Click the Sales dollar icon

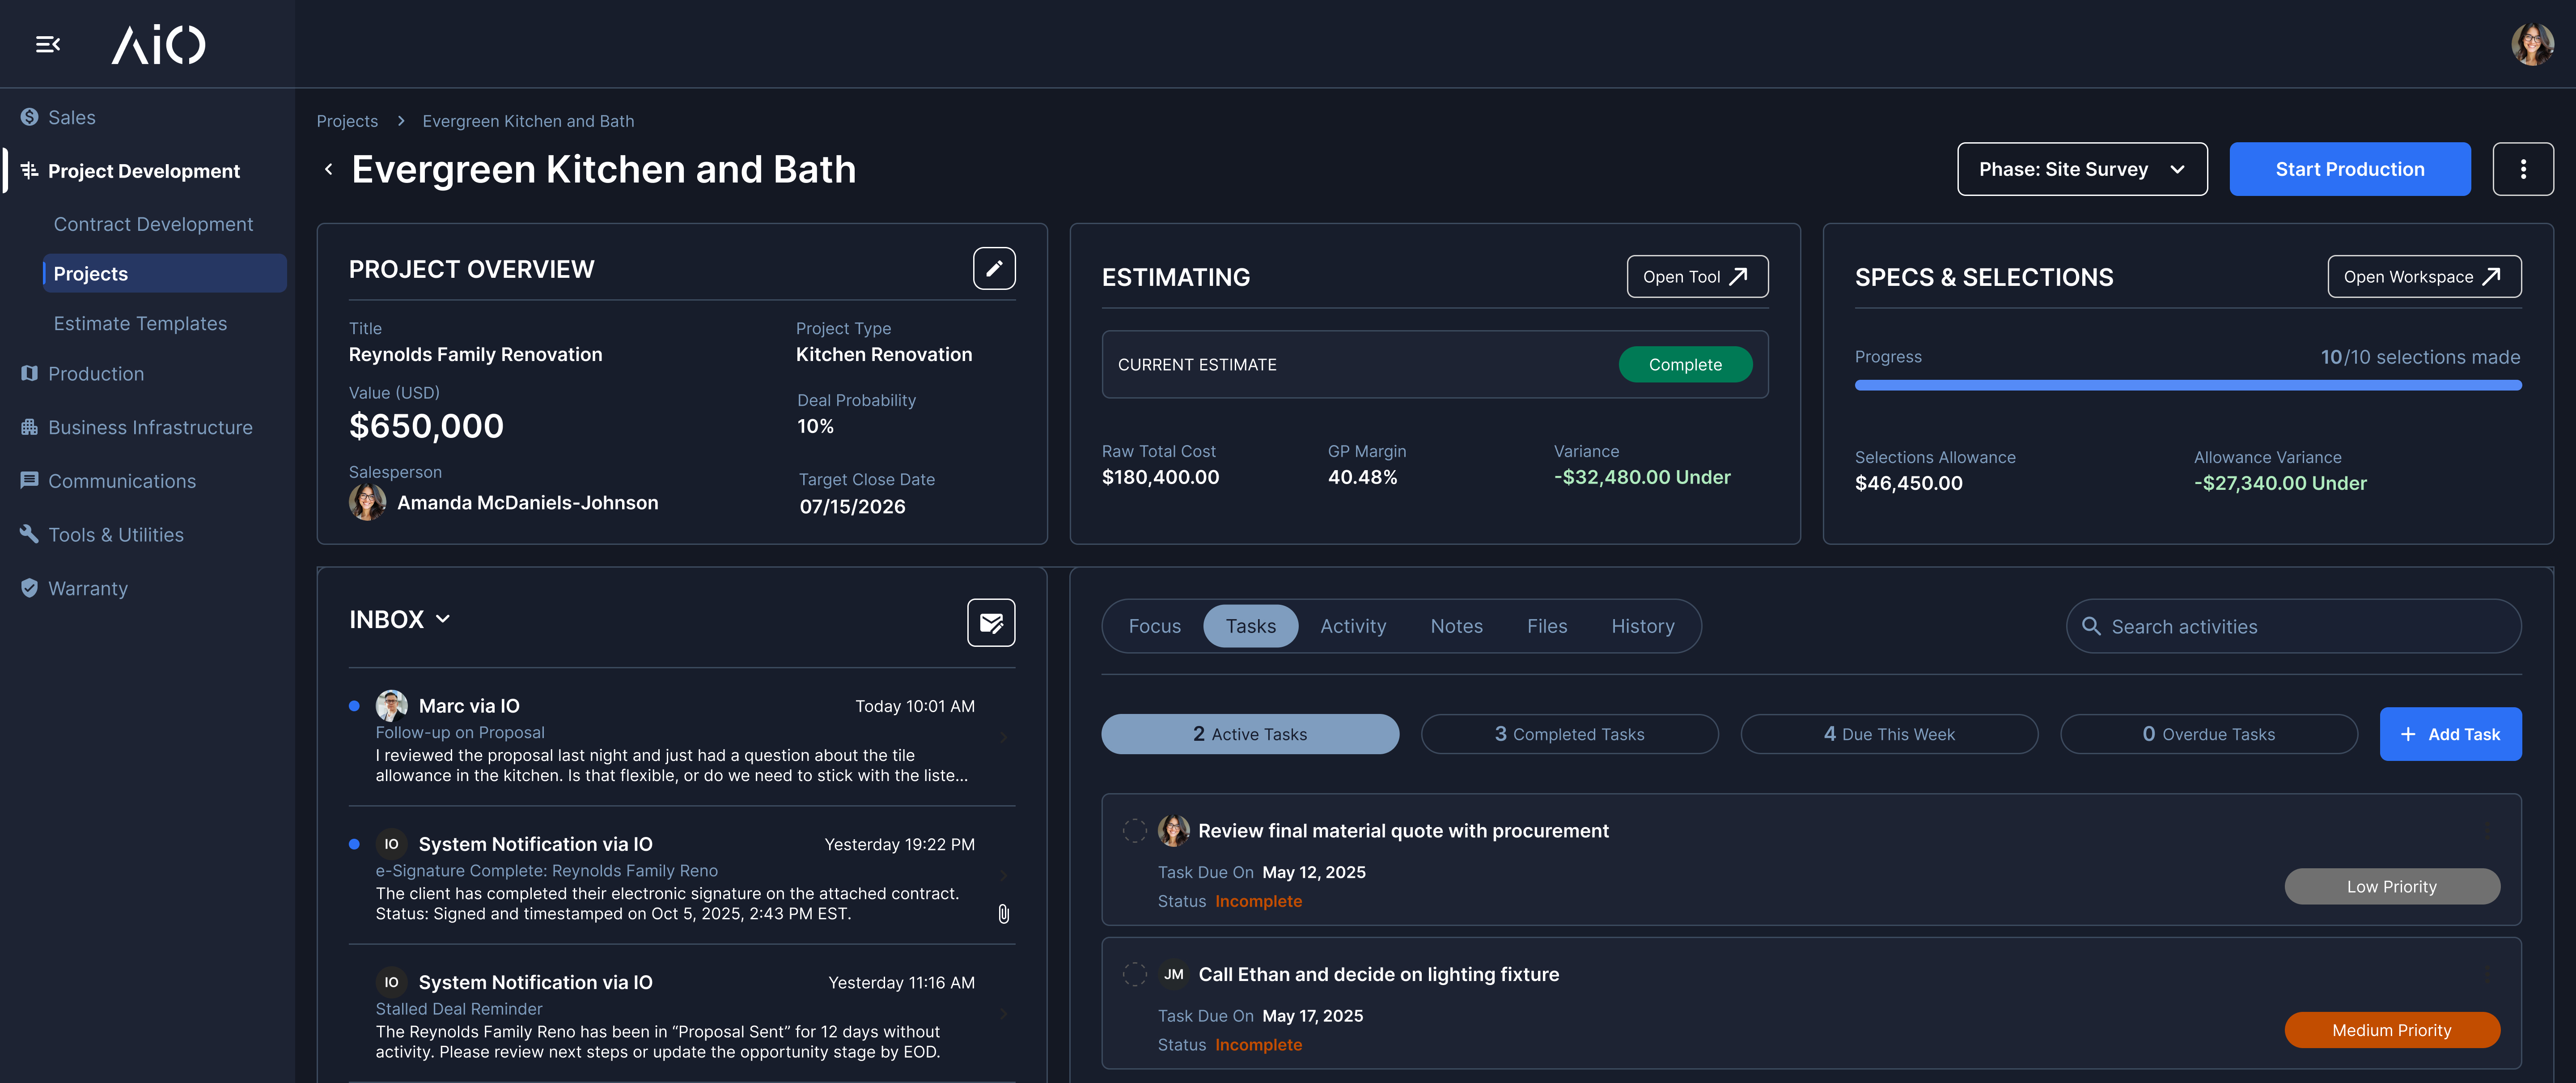29,117
